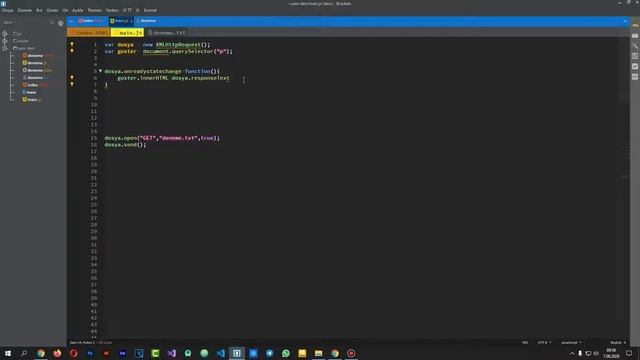
Task: Open main.js in the file tree
Action: click(x=32, y=100)
